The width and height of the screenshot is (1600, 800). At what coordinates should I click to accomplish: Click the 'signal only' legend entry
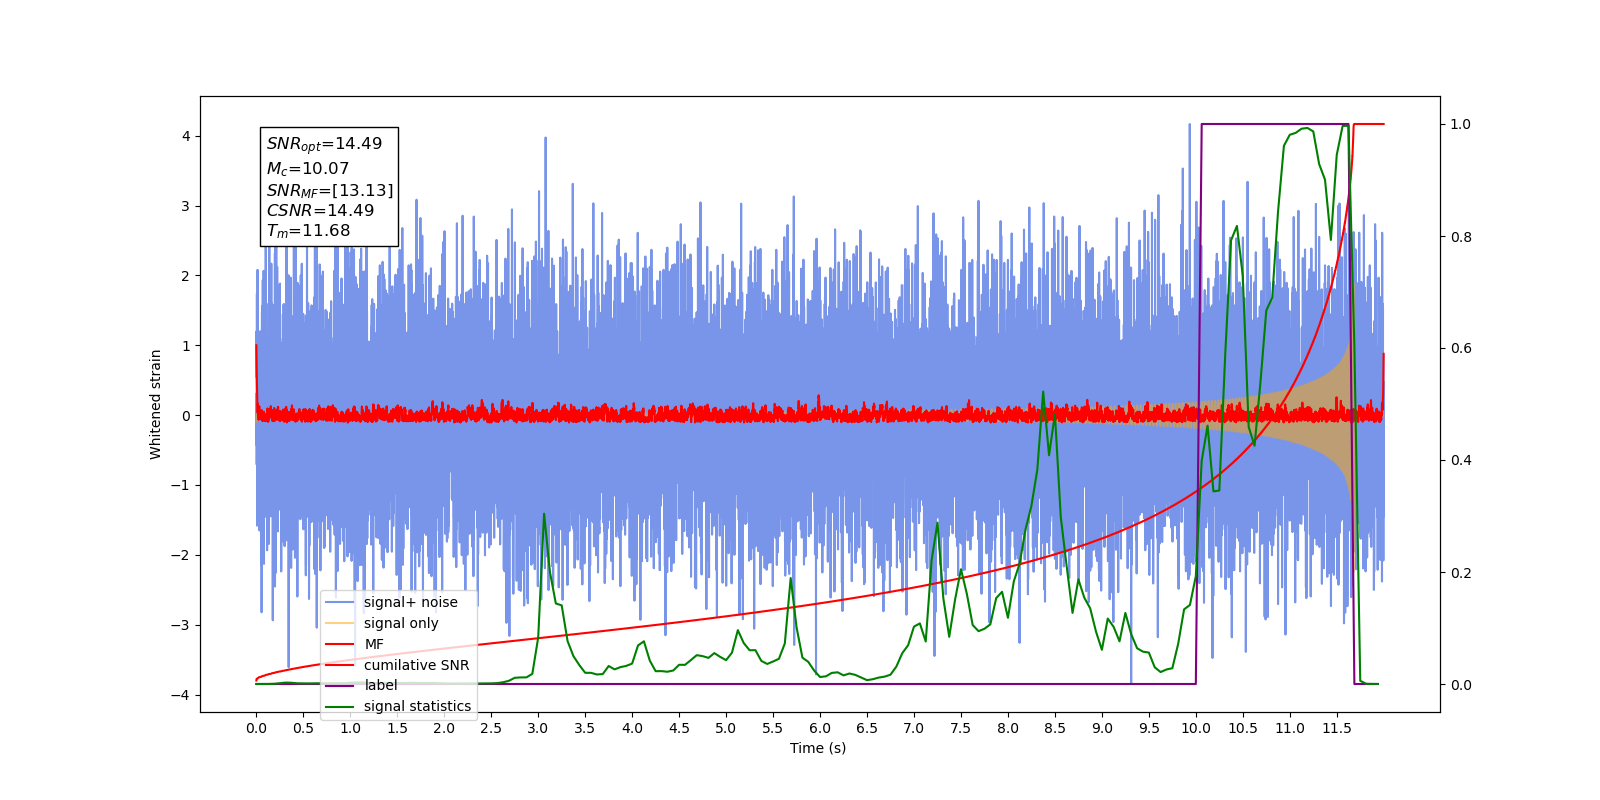click(401, 623)
